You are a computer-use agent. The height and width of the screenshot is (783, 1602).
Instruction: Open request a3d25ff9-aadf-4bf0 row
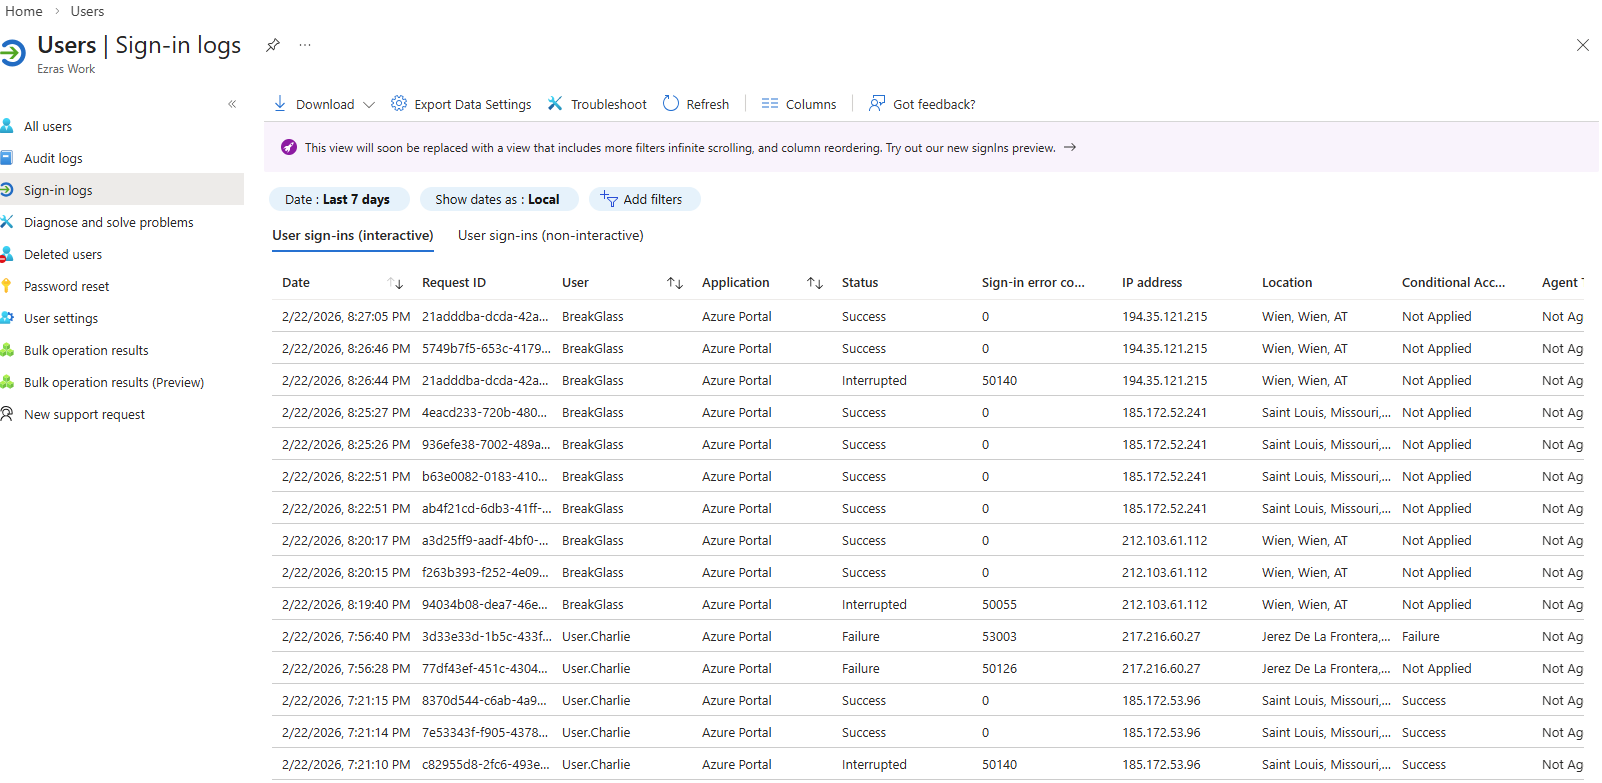[x=928, y=540]
